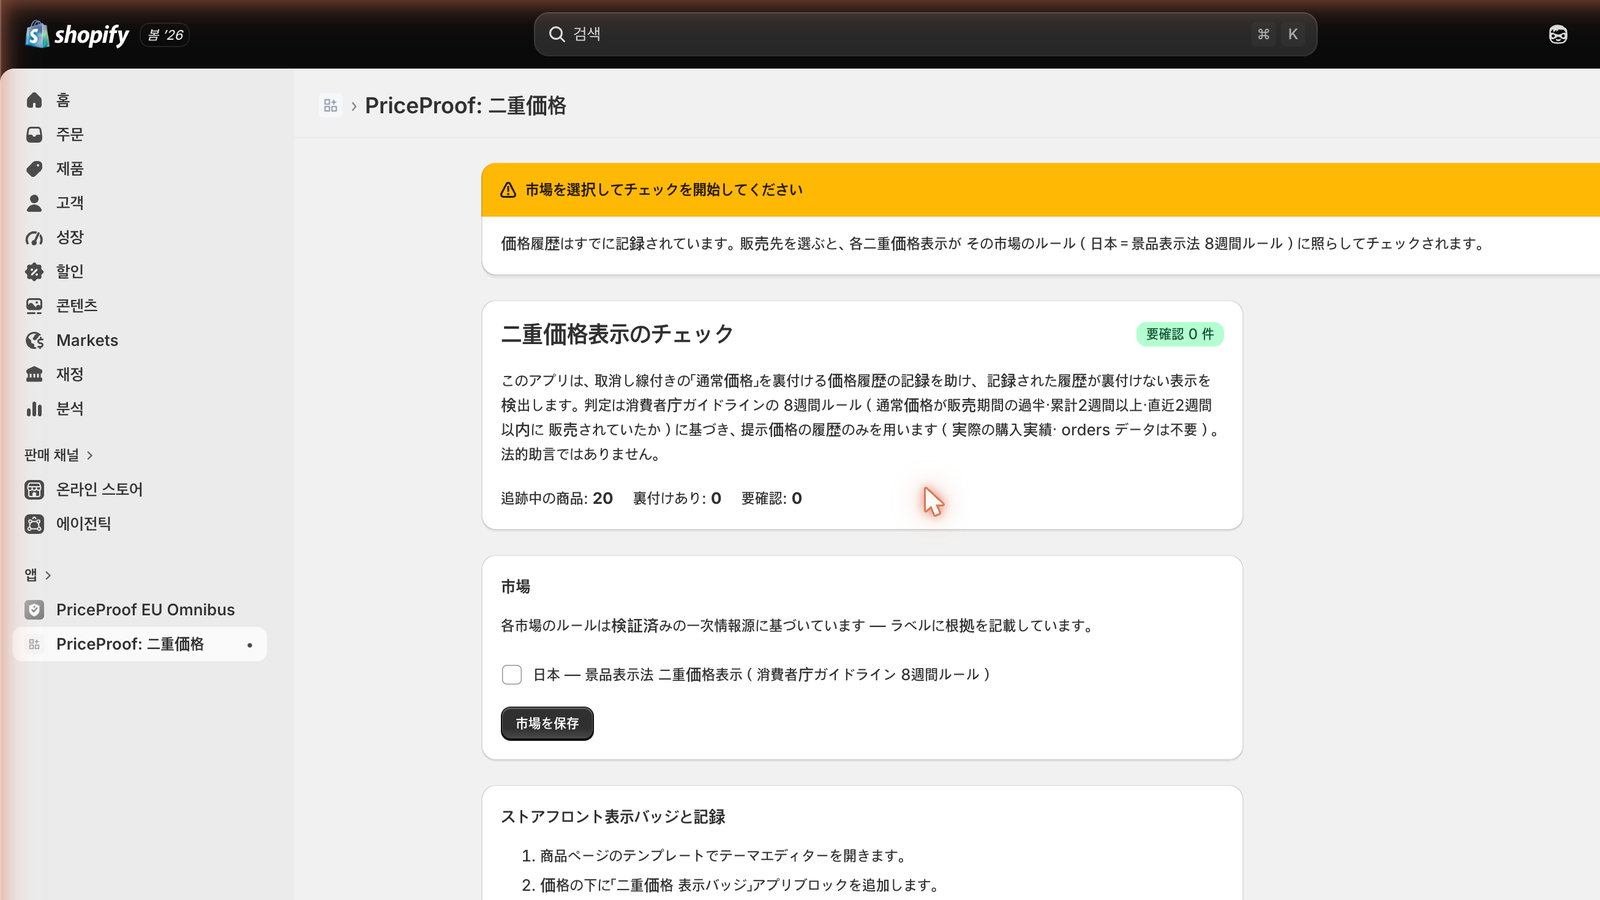1600x900 pixels.
Task: Save markets with 市場を保存 button
Action: (x=547, y=723)
